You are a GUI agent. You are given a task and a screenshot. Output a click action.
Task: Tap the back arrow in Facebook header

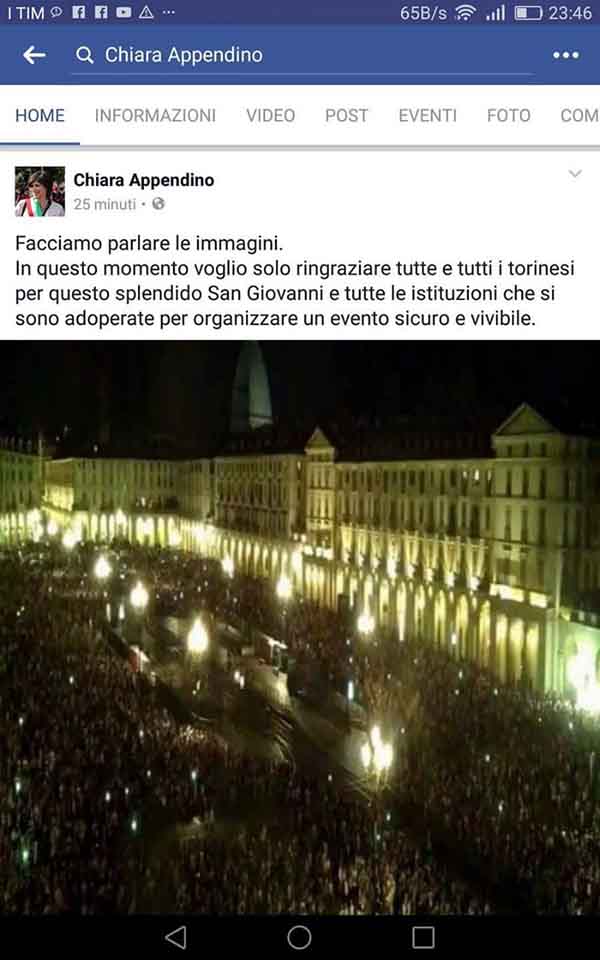34,55
